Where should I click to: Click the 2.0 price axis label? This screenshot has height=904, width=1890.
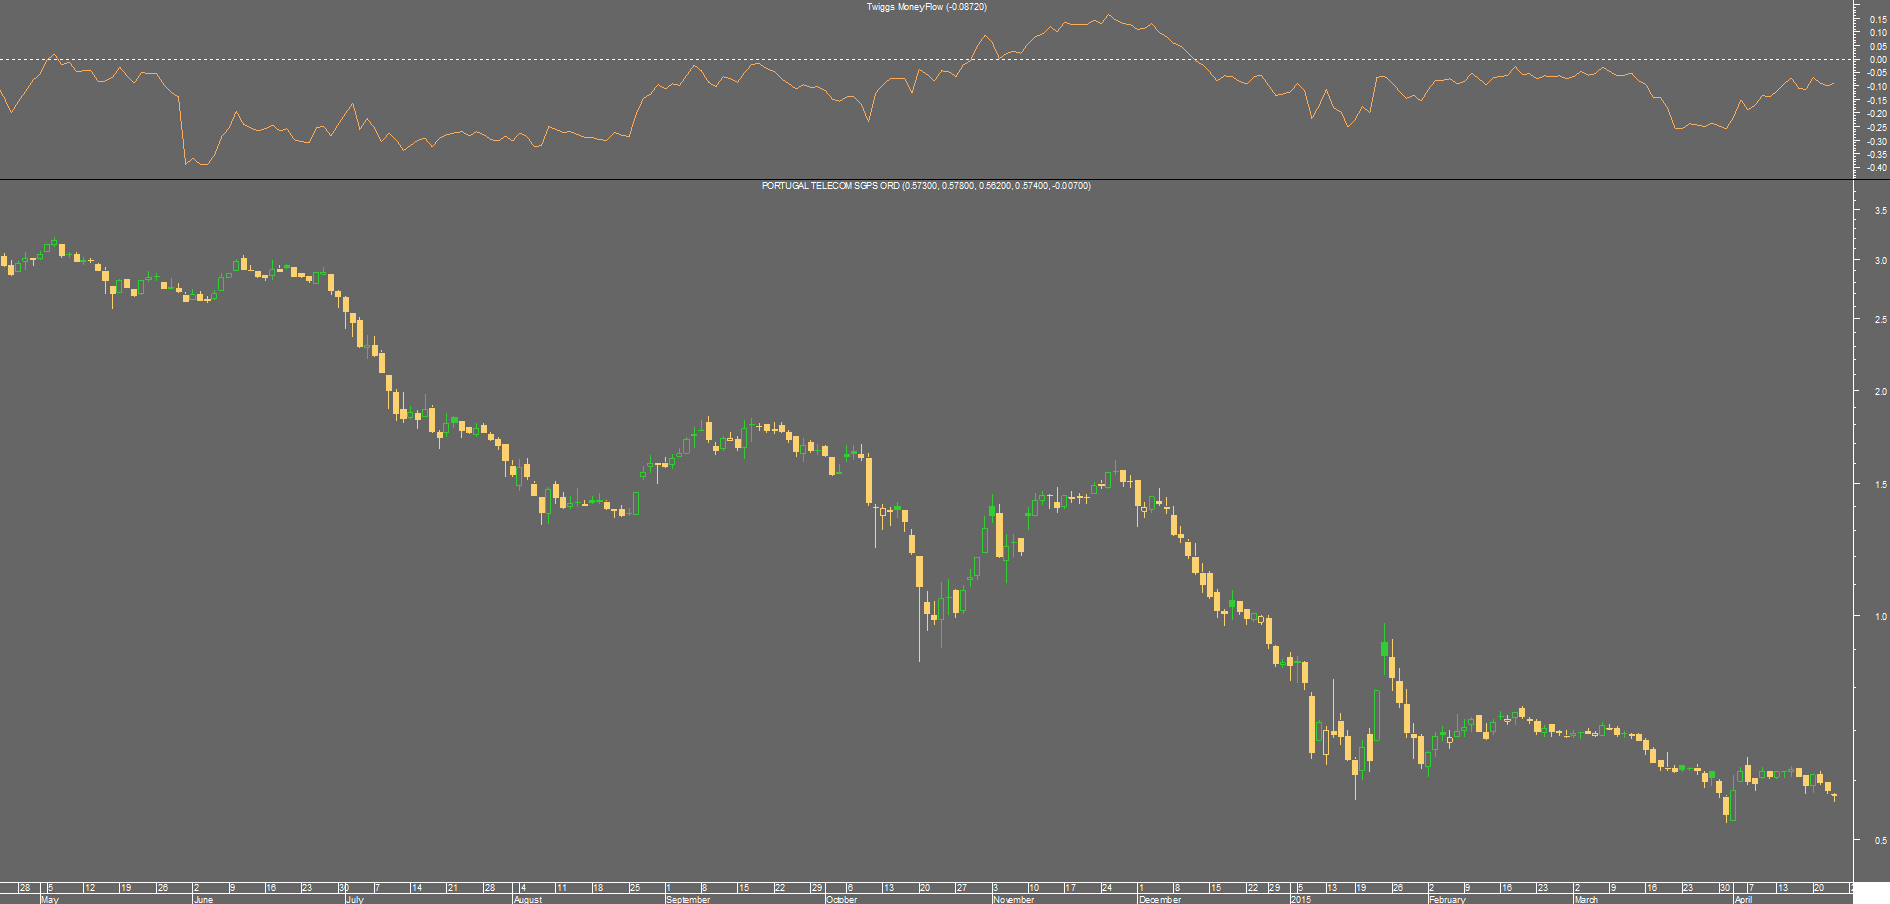click(x=1881, y=392)
